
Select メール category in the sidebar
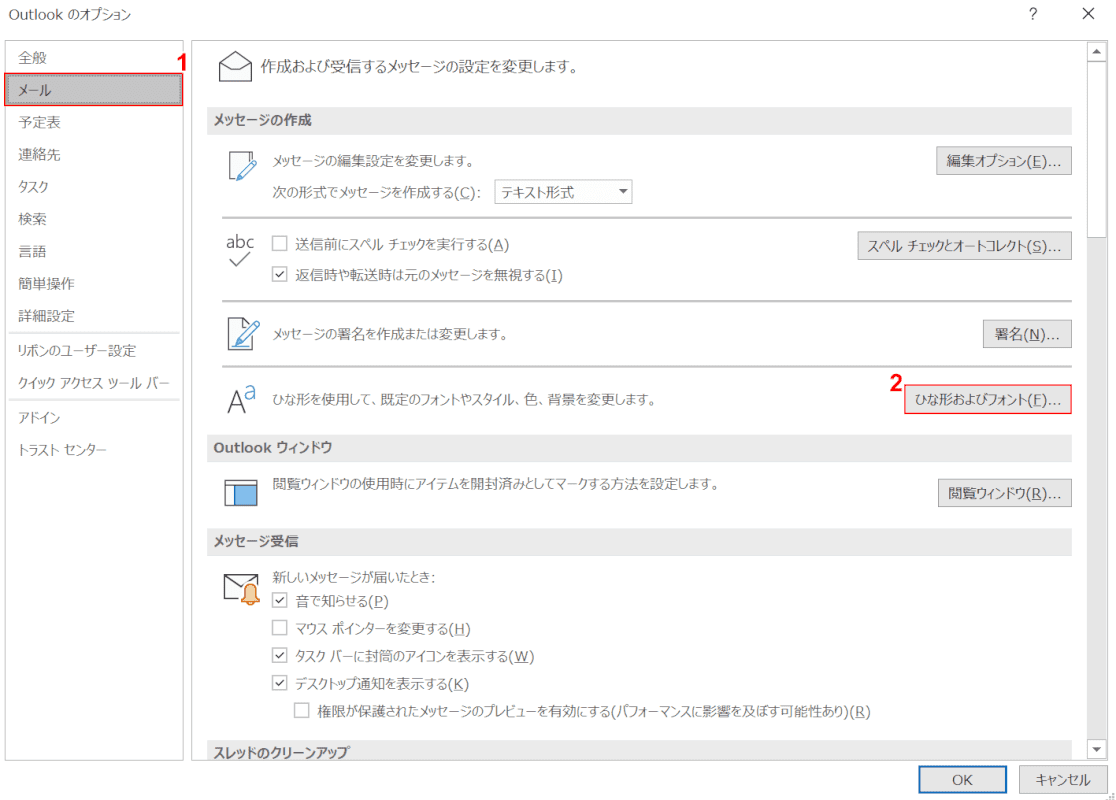click(94, 90)
